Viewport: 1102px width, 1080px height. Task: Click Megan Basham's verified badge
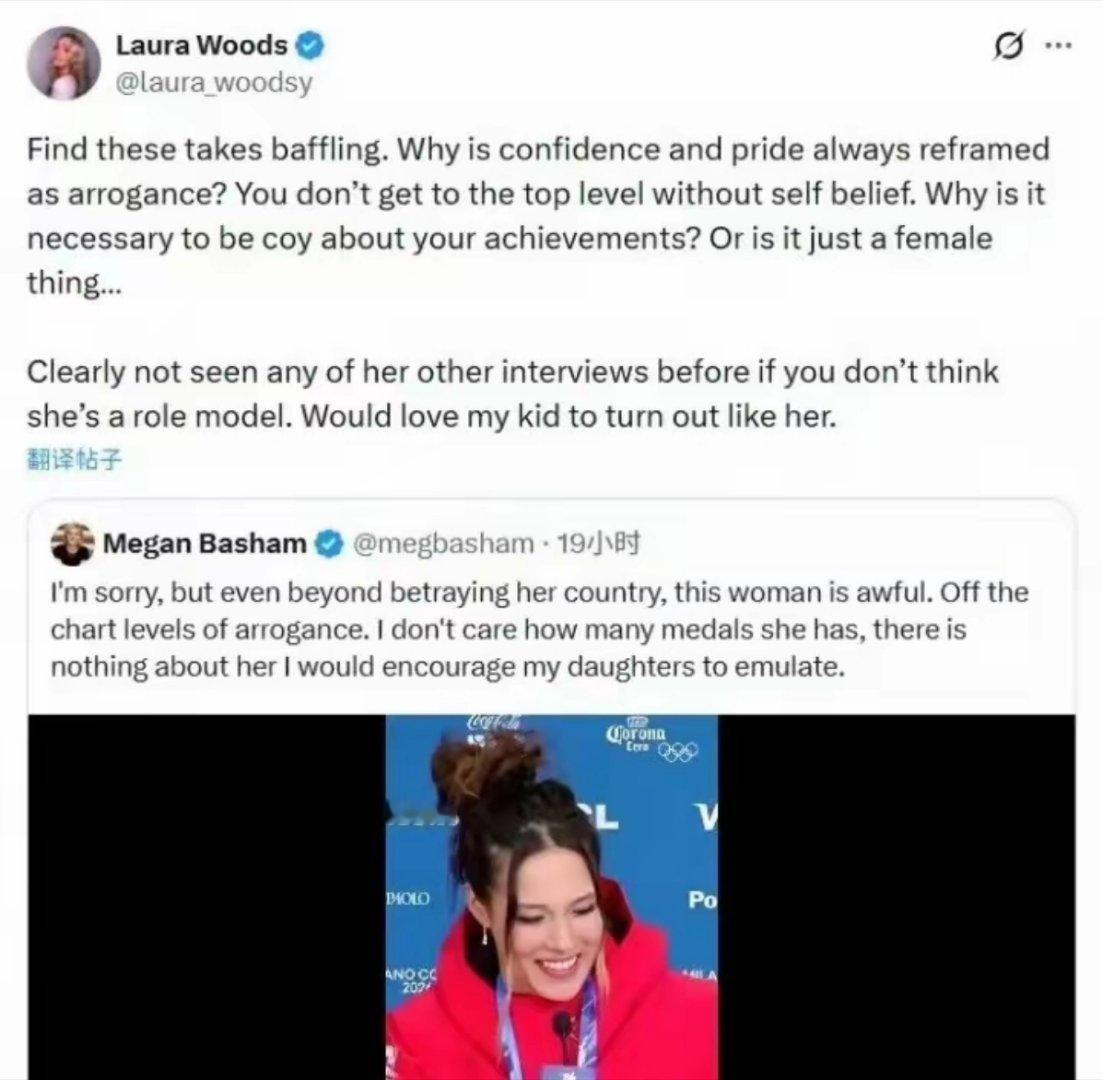tap(329, 544)
